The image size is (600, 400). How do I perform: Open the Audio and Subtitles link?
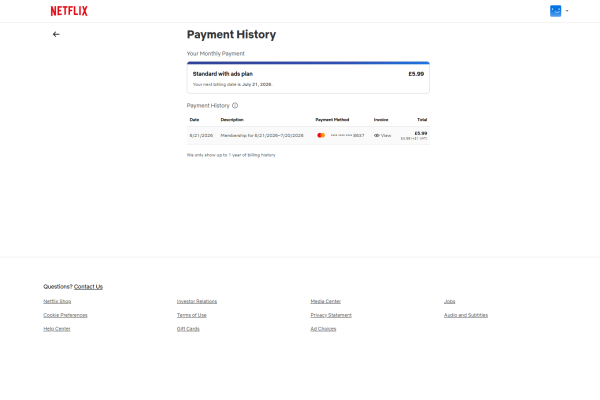(x=466, y=315)
